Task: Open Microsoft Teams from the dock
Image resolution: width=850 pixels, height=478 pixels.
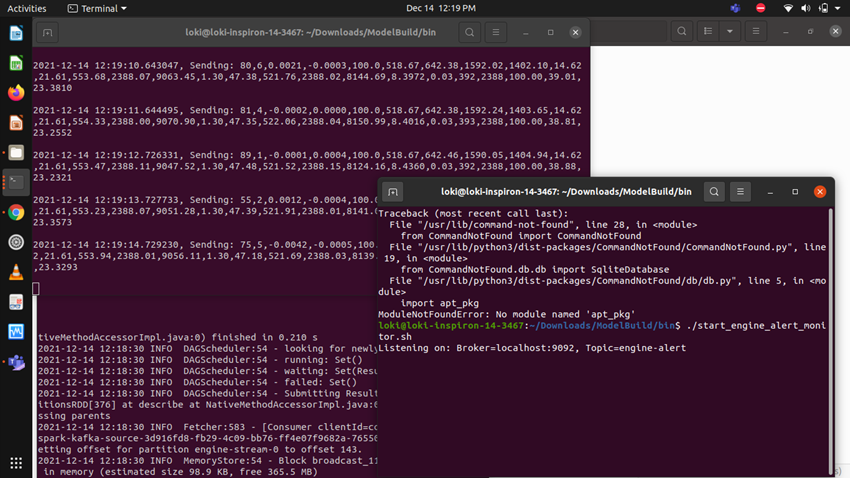Action: point(16,362)
